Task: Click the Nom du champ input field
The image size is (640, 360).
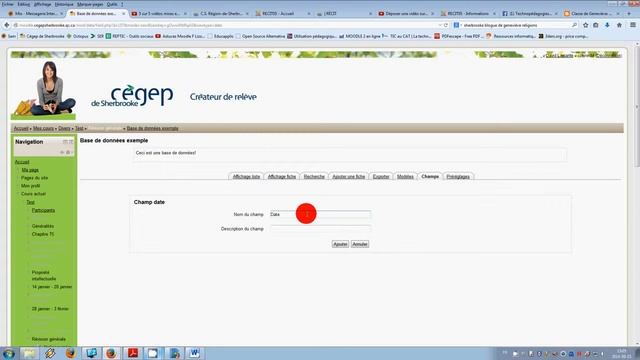Action: click(x=320, y=214)
